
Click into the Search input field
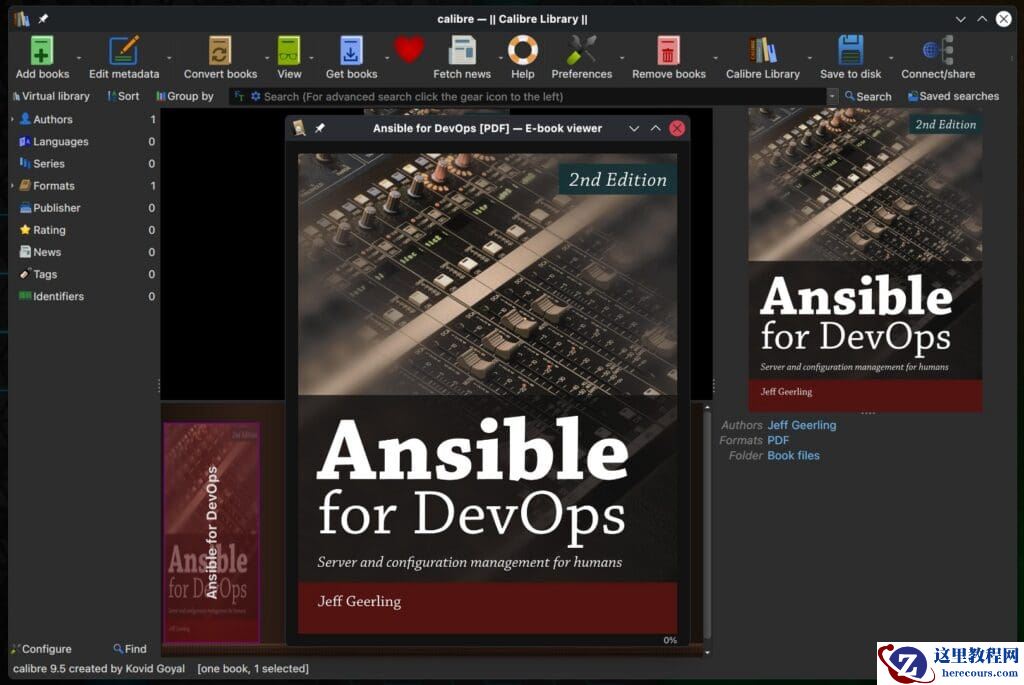point(540,96)
